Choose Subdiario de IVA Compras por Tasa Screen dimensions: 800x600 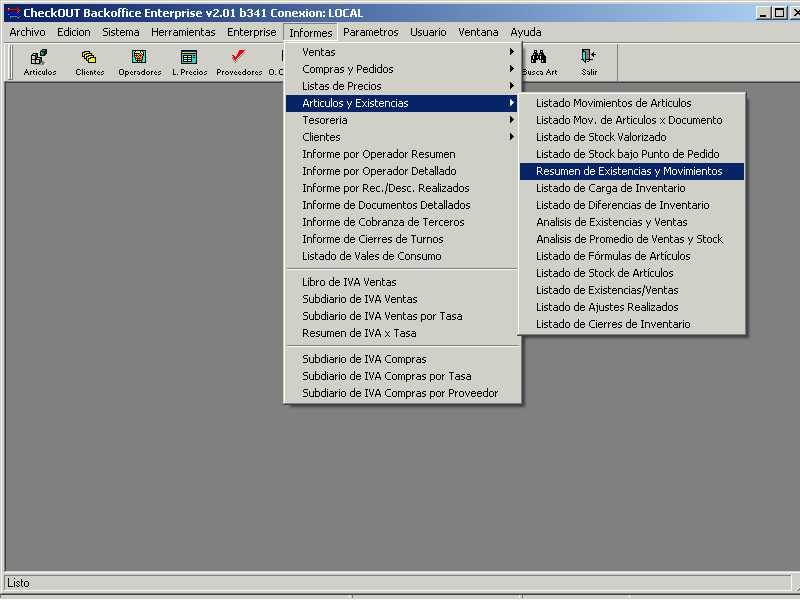pyautogui.click(x=401, y=376)
